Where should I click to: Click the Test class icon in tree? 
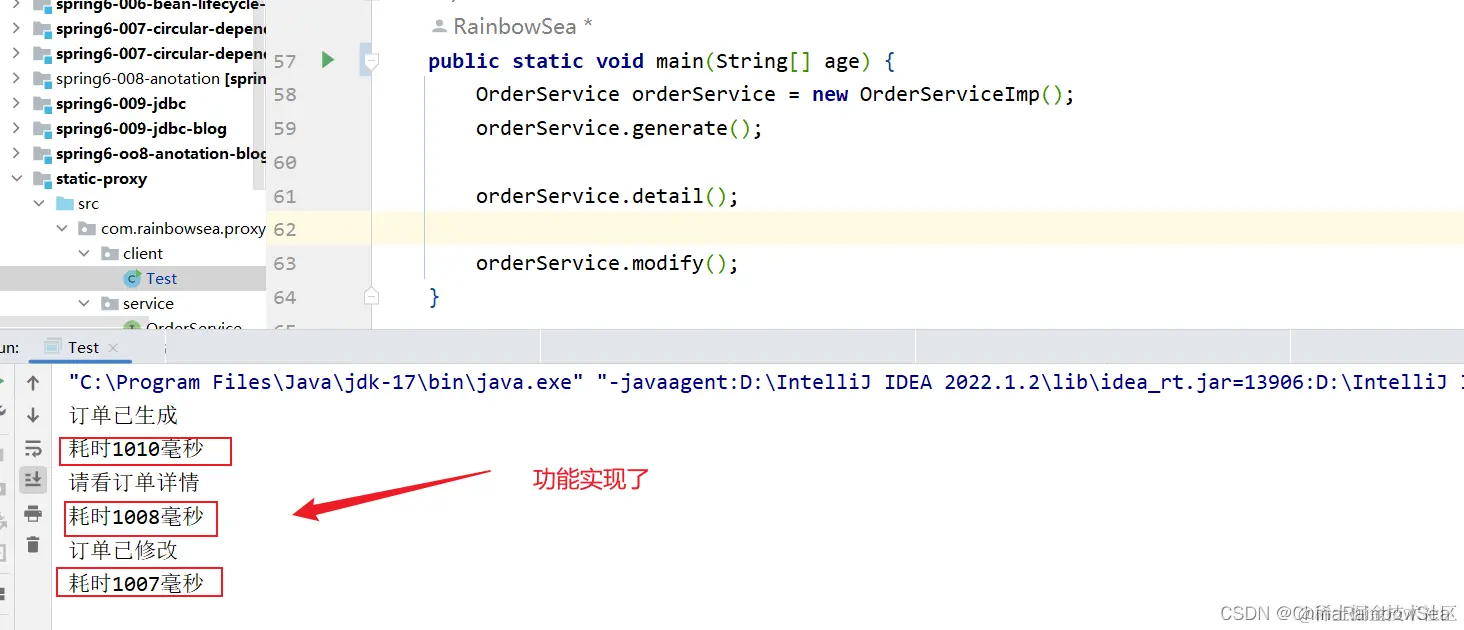132,279
